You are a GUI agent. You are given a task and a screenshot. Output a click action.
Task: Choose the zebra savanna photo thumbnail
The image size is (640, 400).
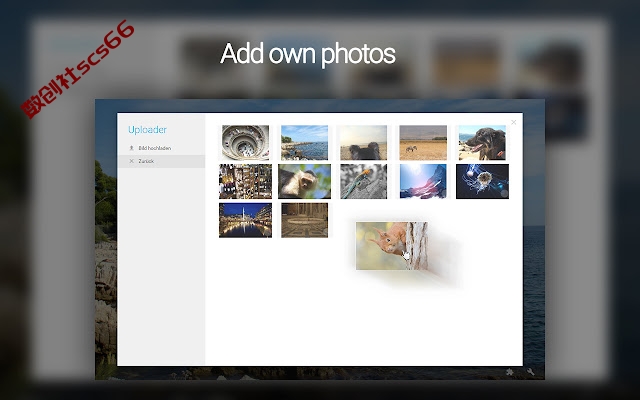pyautogui.click(x=423, y=142)
